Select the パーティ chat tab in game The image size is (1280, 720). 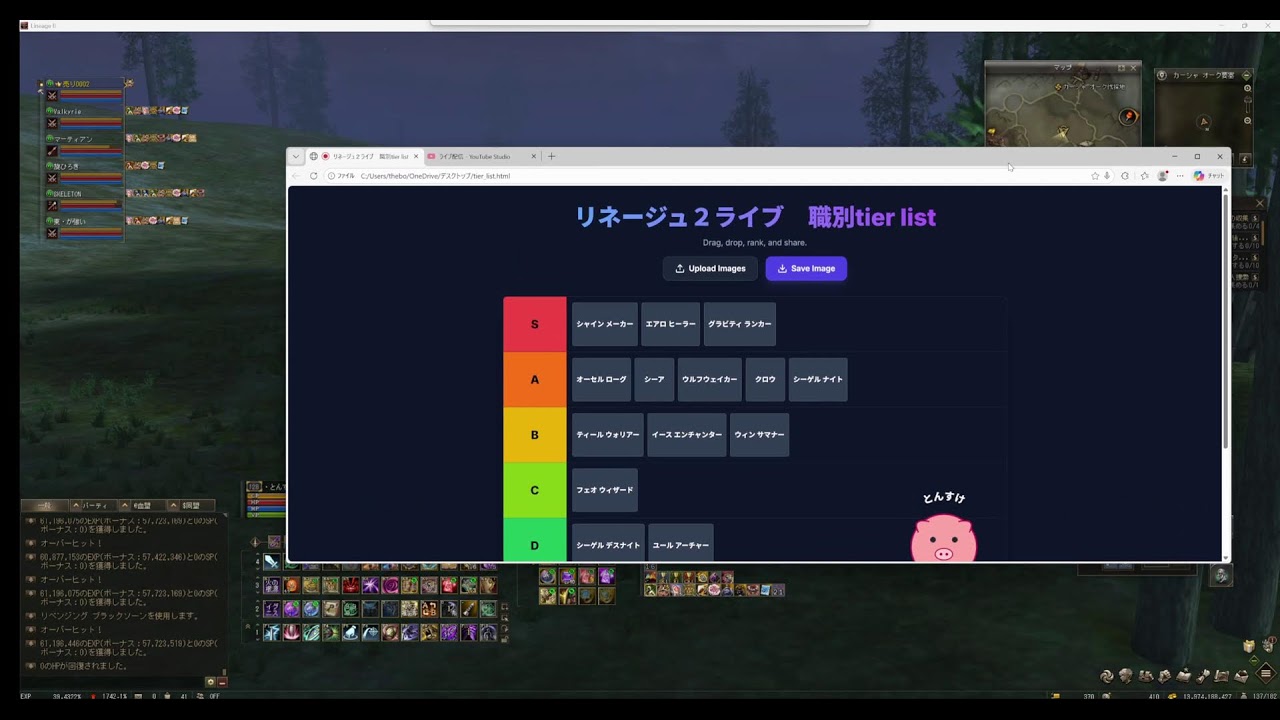(94, 506)
